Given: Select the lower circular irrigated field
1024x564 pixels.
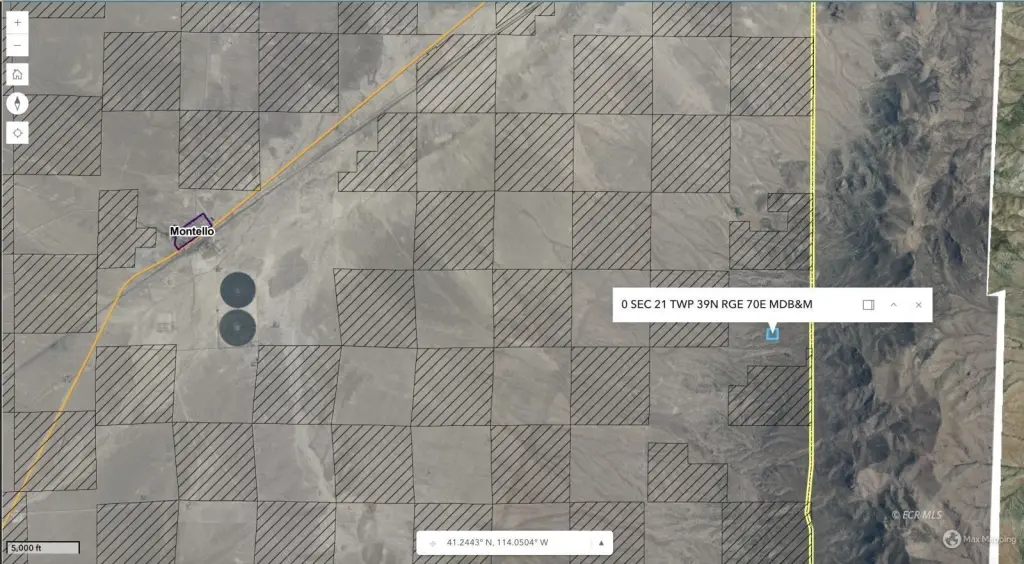Looking at the screenshot, I should tap(237, 328).
